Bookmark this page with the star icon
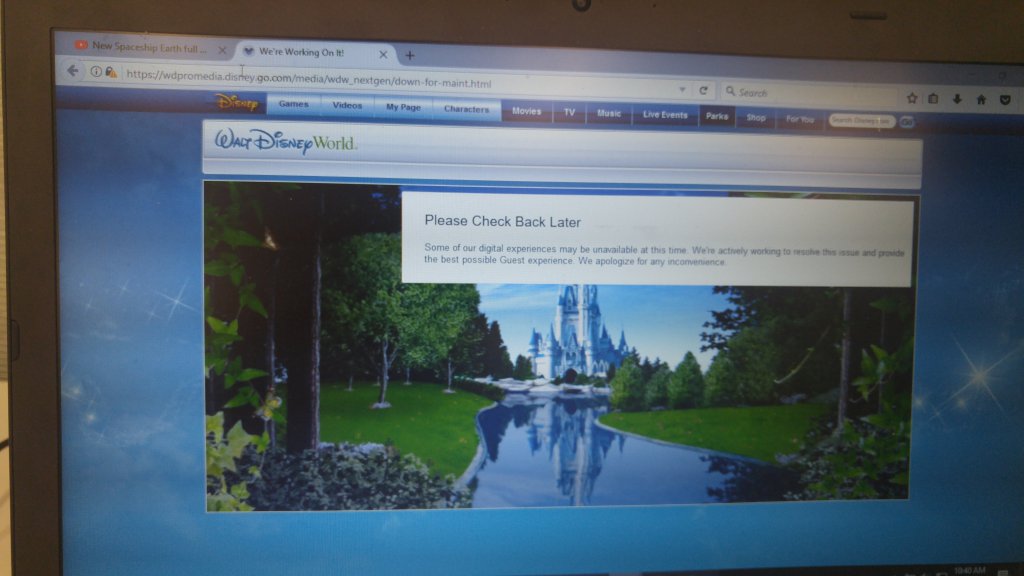 point(912,98)
